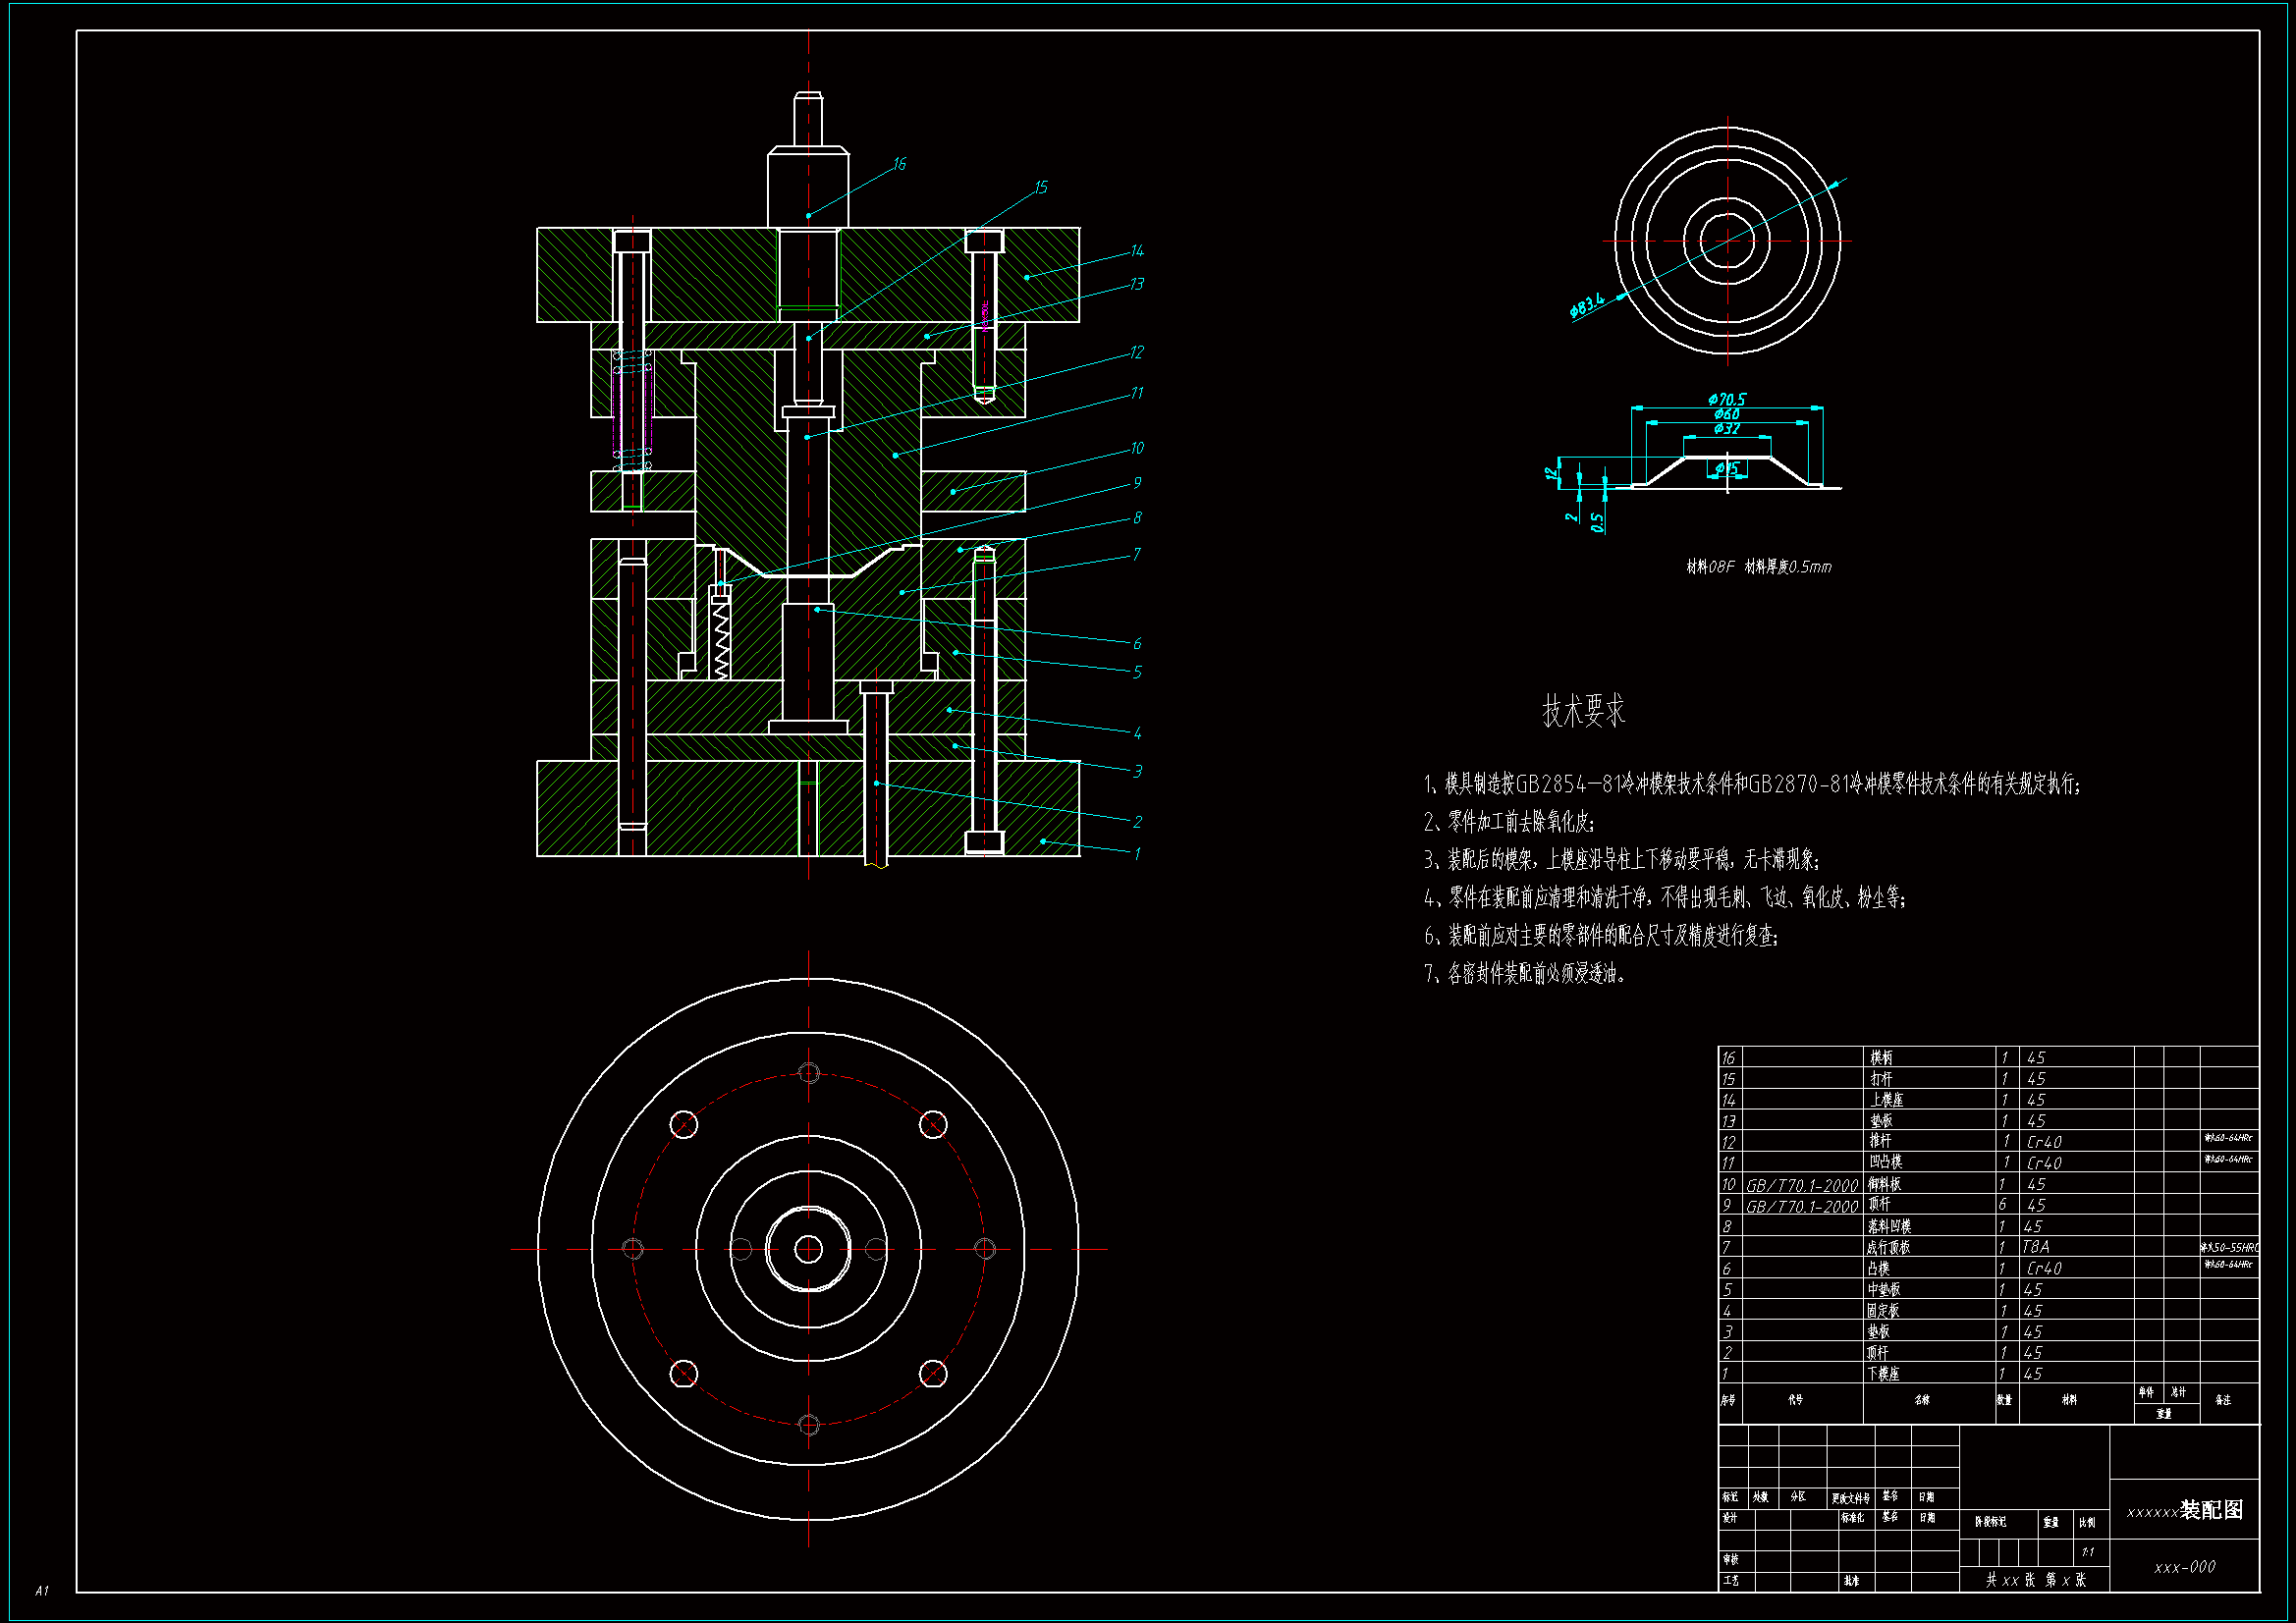Select part balloon number 1 near base

[x=1136, y=853]
